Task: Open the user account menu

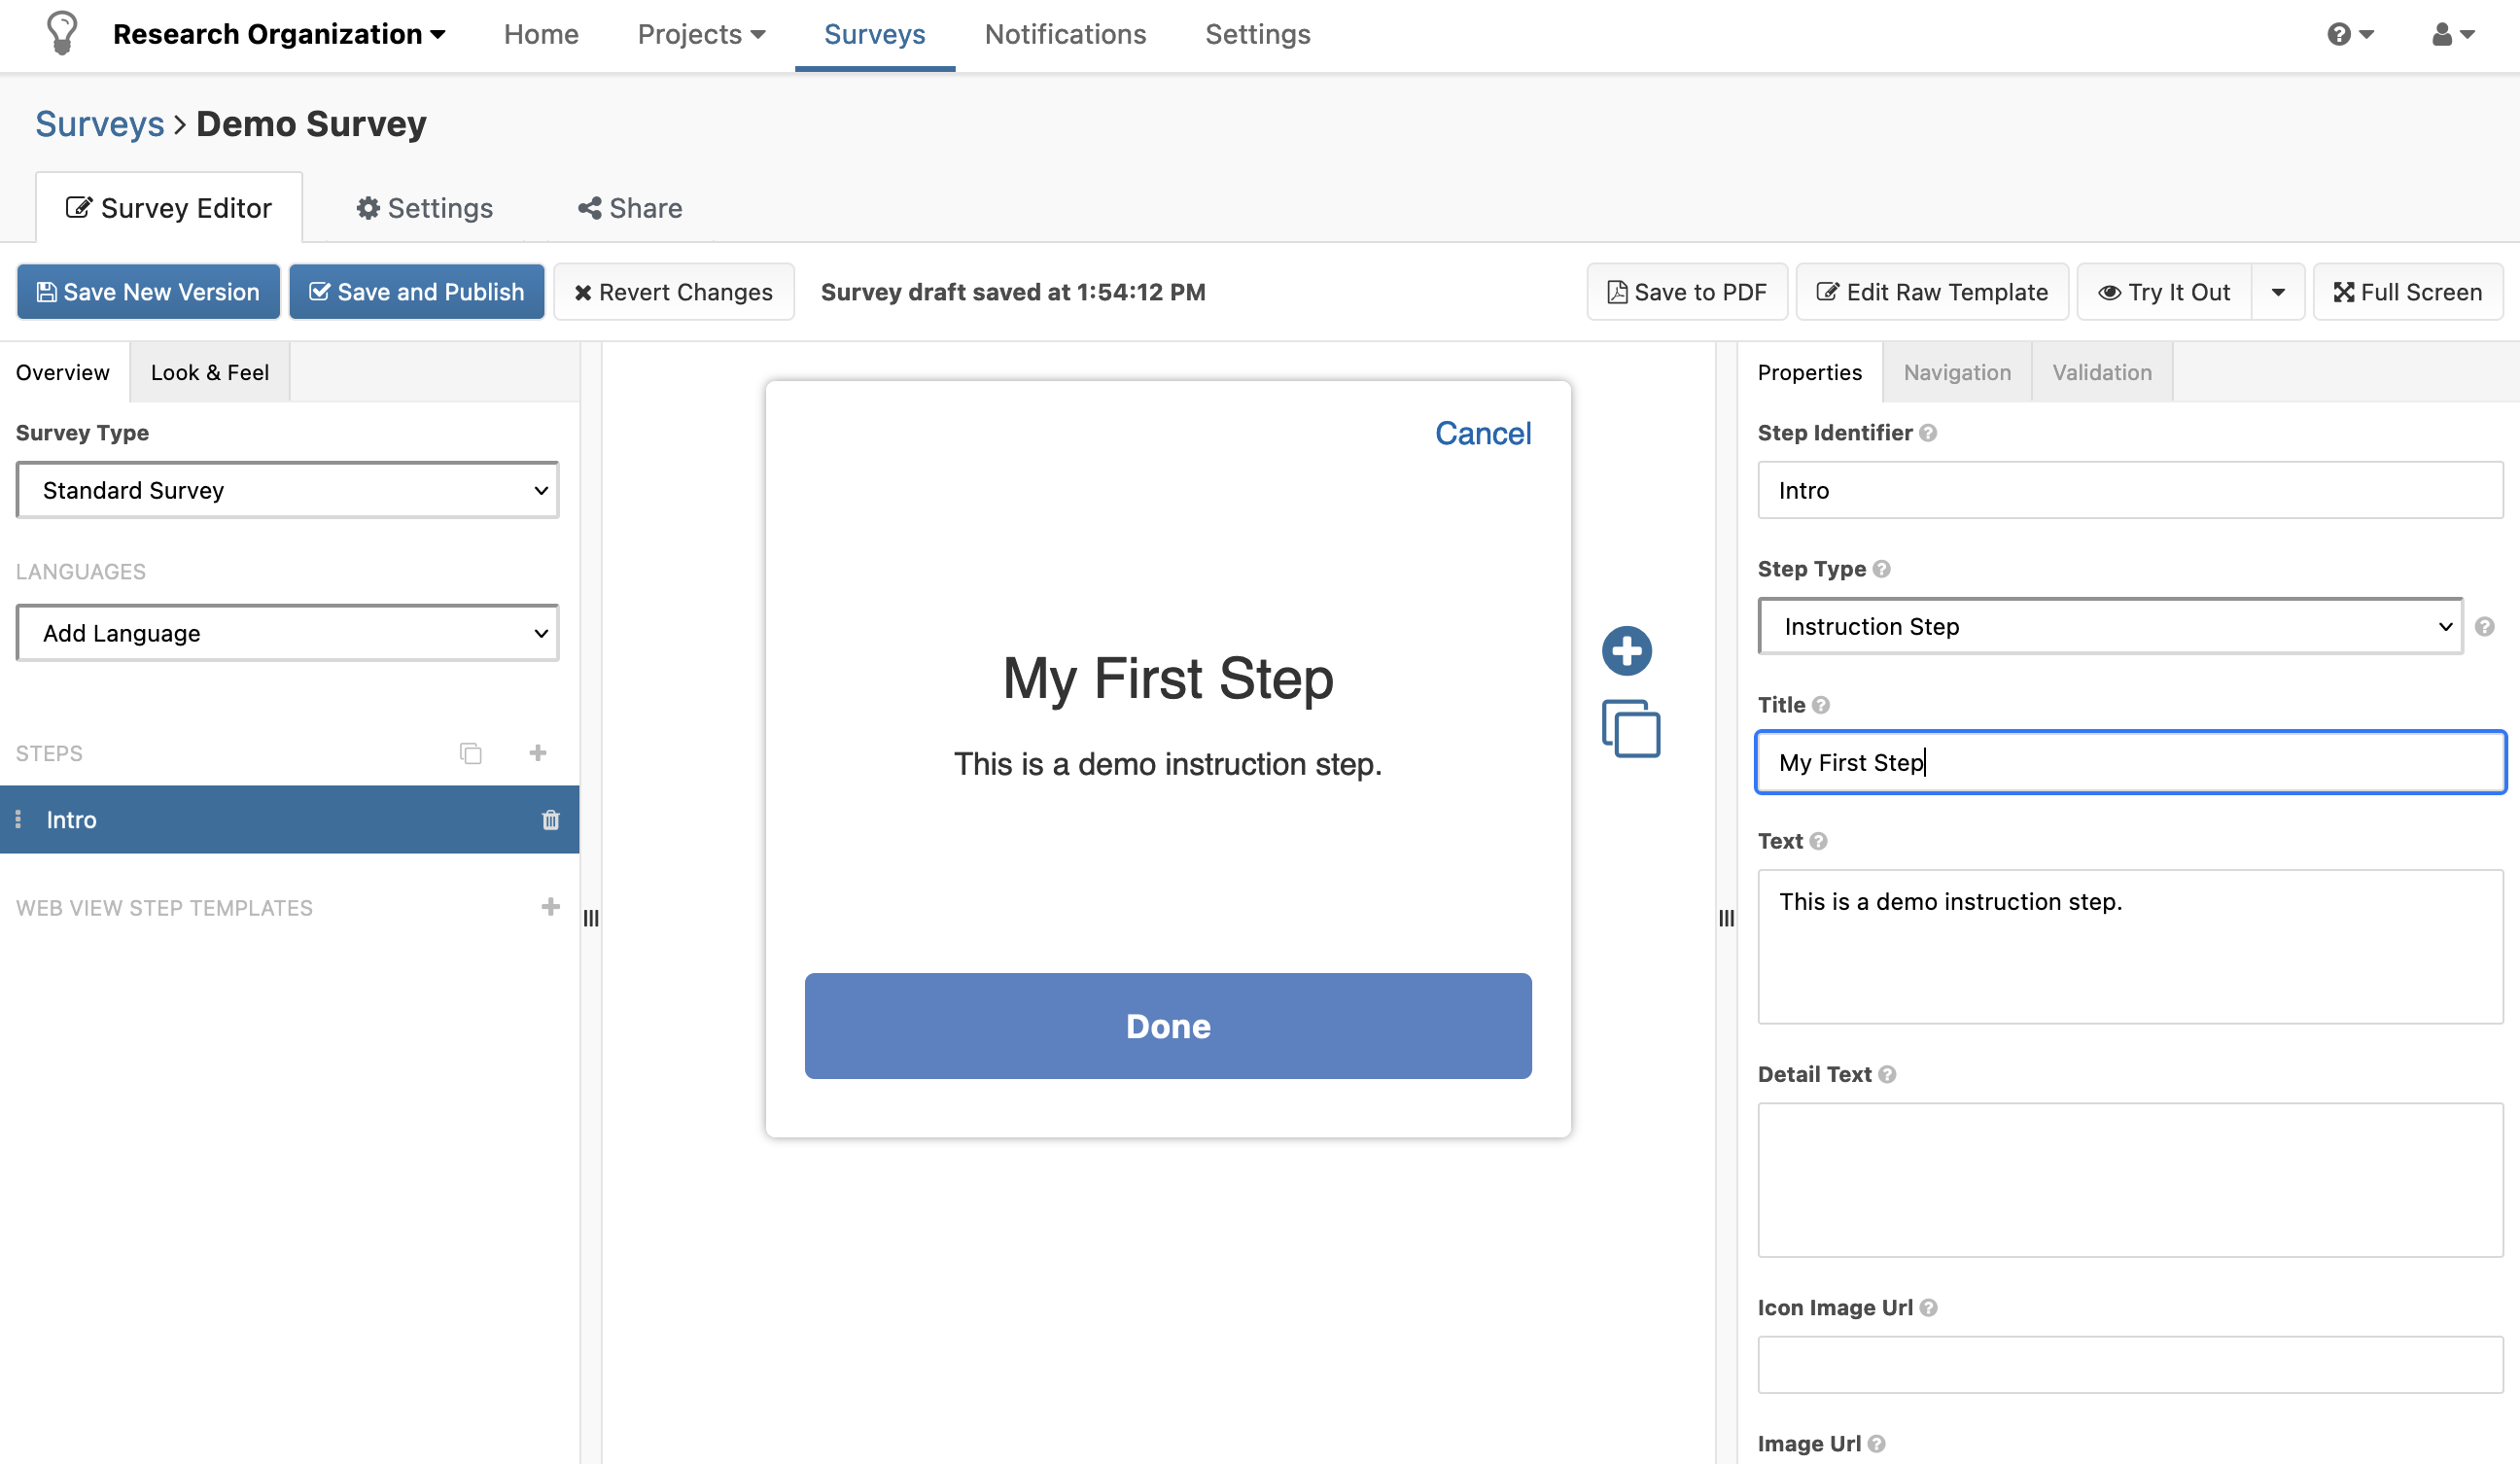Action: tap(2452, 35)
